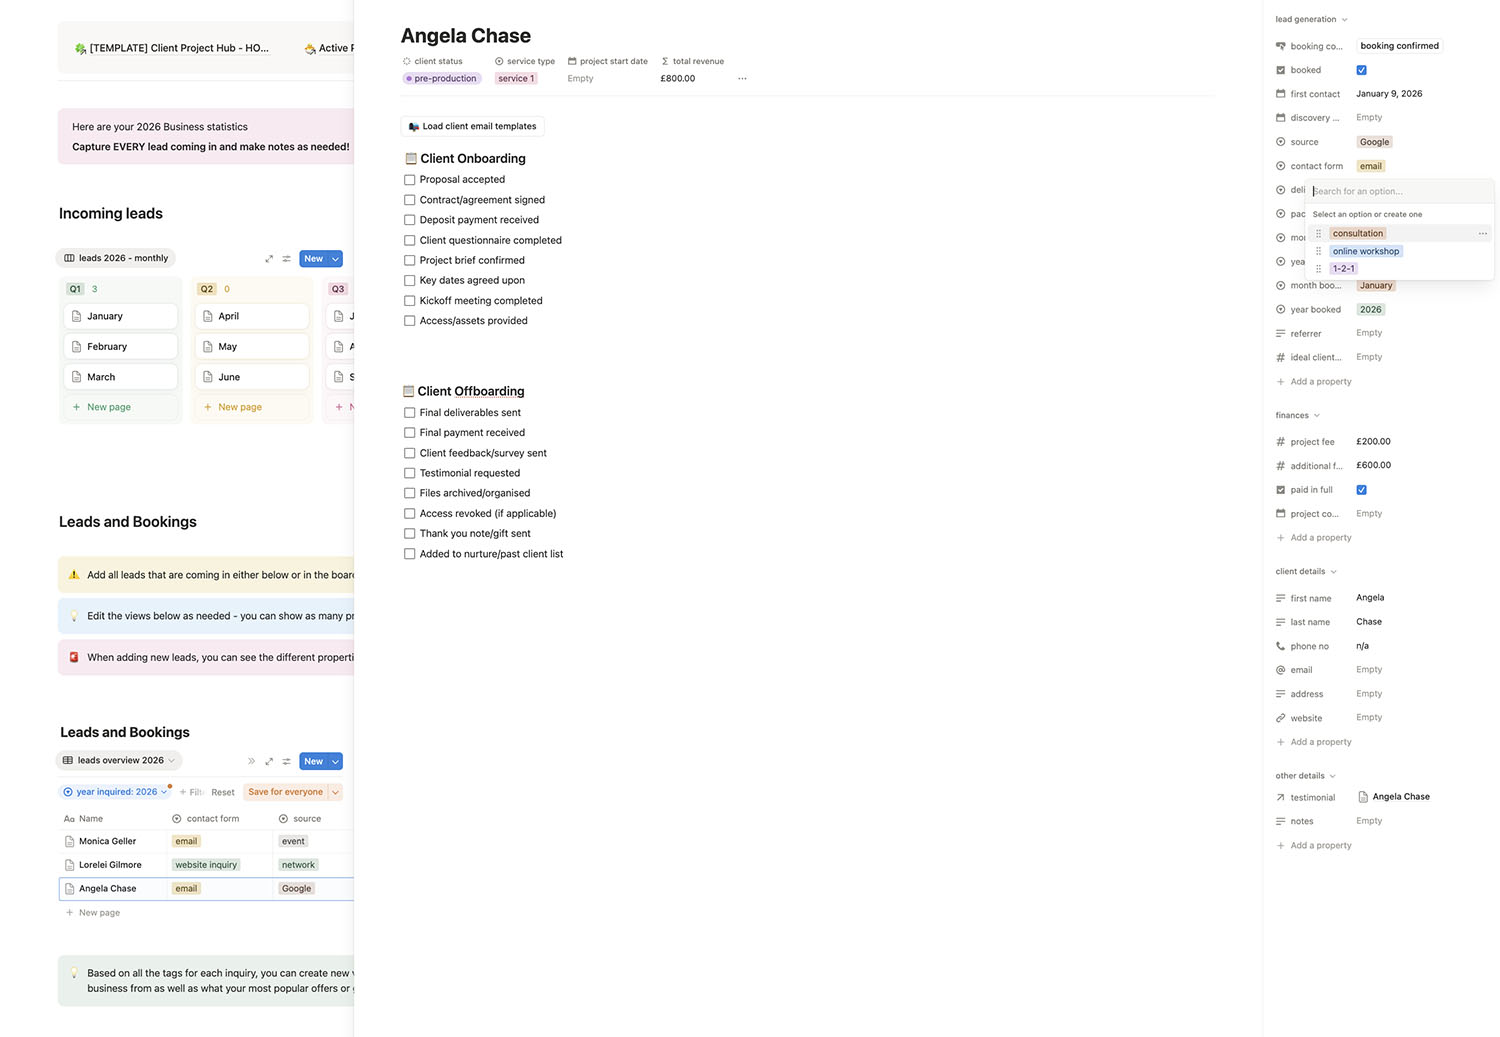
Task: Uncheck the booked property checkbox
Action: tap(1362, 70)
